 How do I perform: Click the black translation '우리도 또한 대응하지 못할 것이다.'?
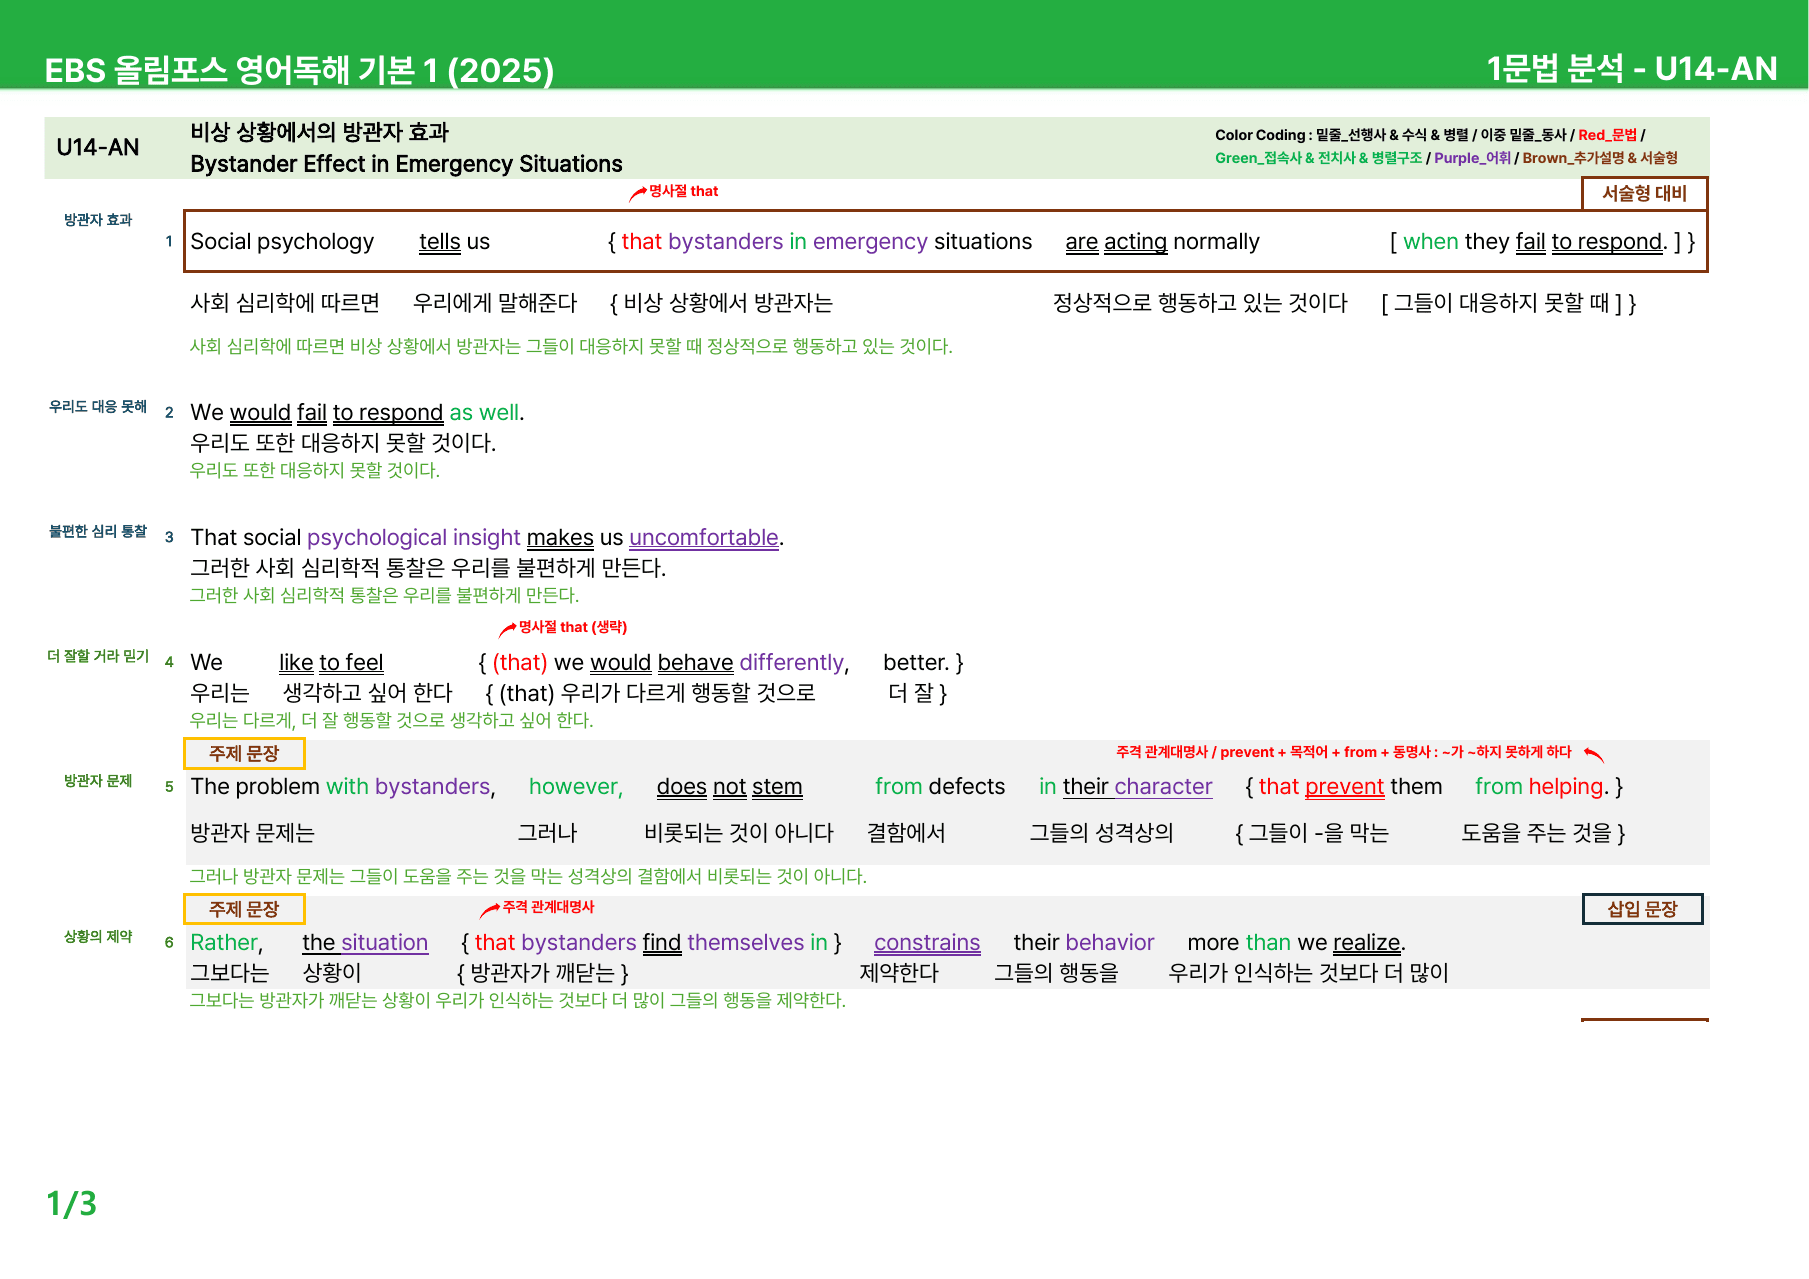click(343, 443)
